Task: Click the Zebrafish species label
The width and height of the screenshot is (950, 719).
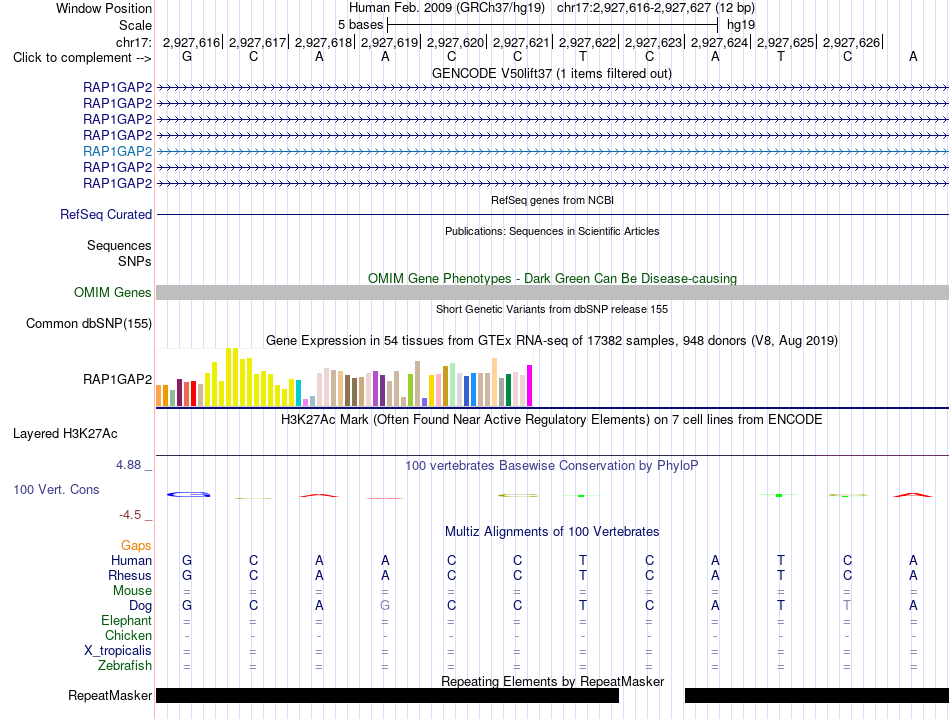Action: (x=125, y=666)
